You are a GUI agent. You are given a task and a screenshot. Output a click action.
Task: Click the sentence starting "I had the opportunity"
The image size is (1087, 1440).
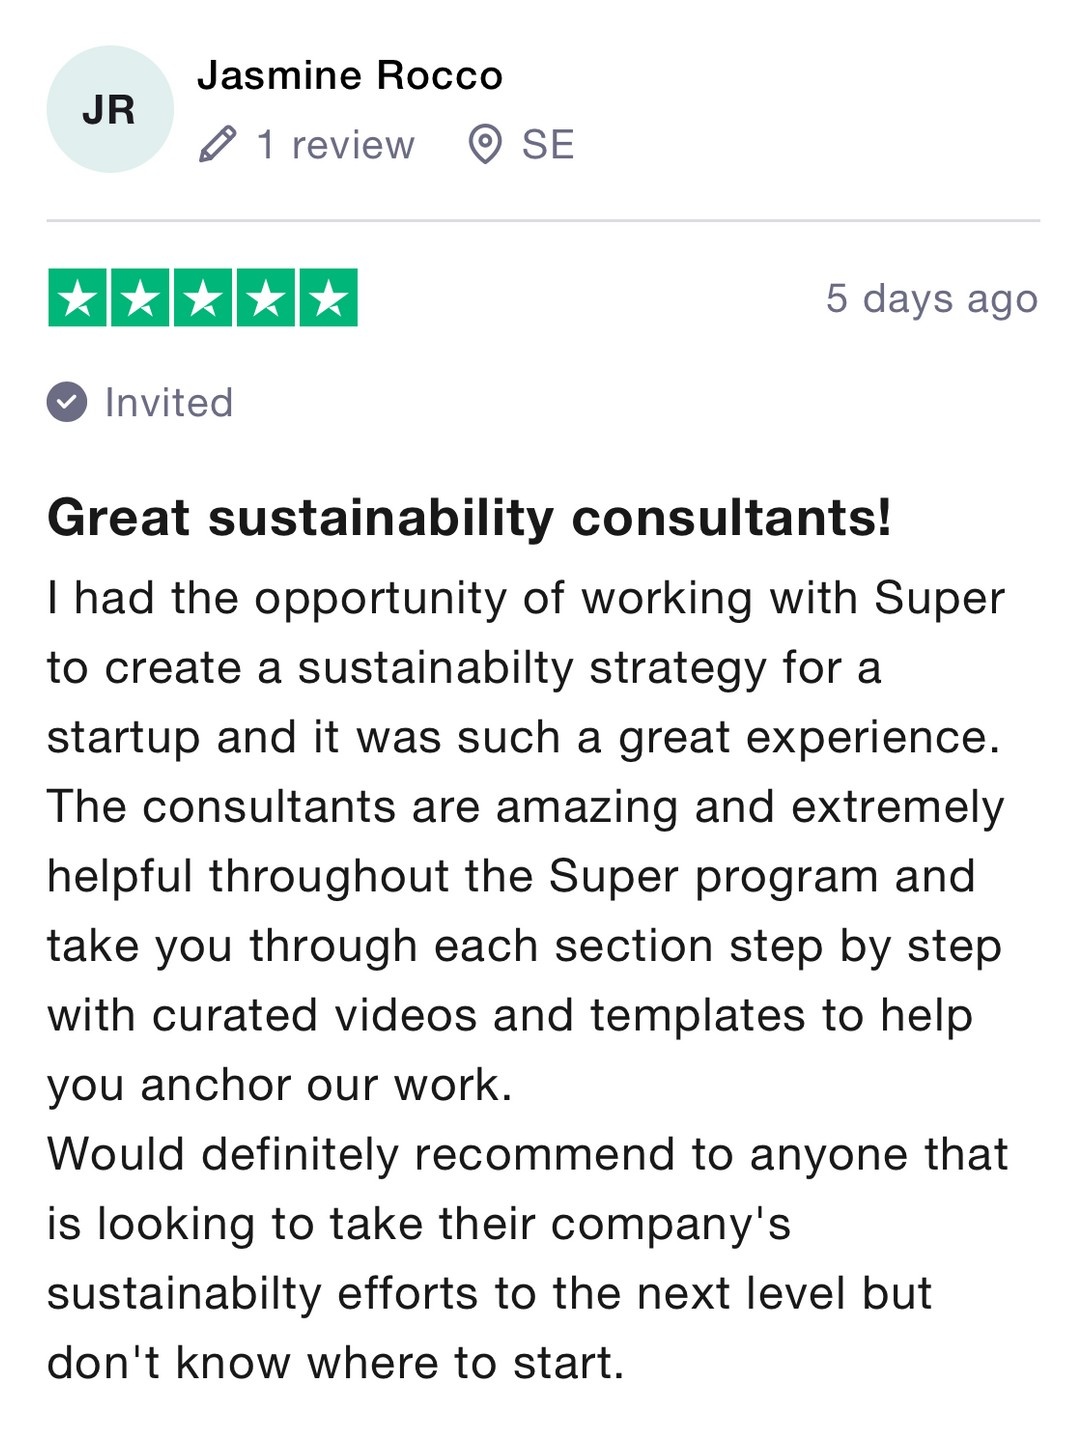(x=525, y=599)
